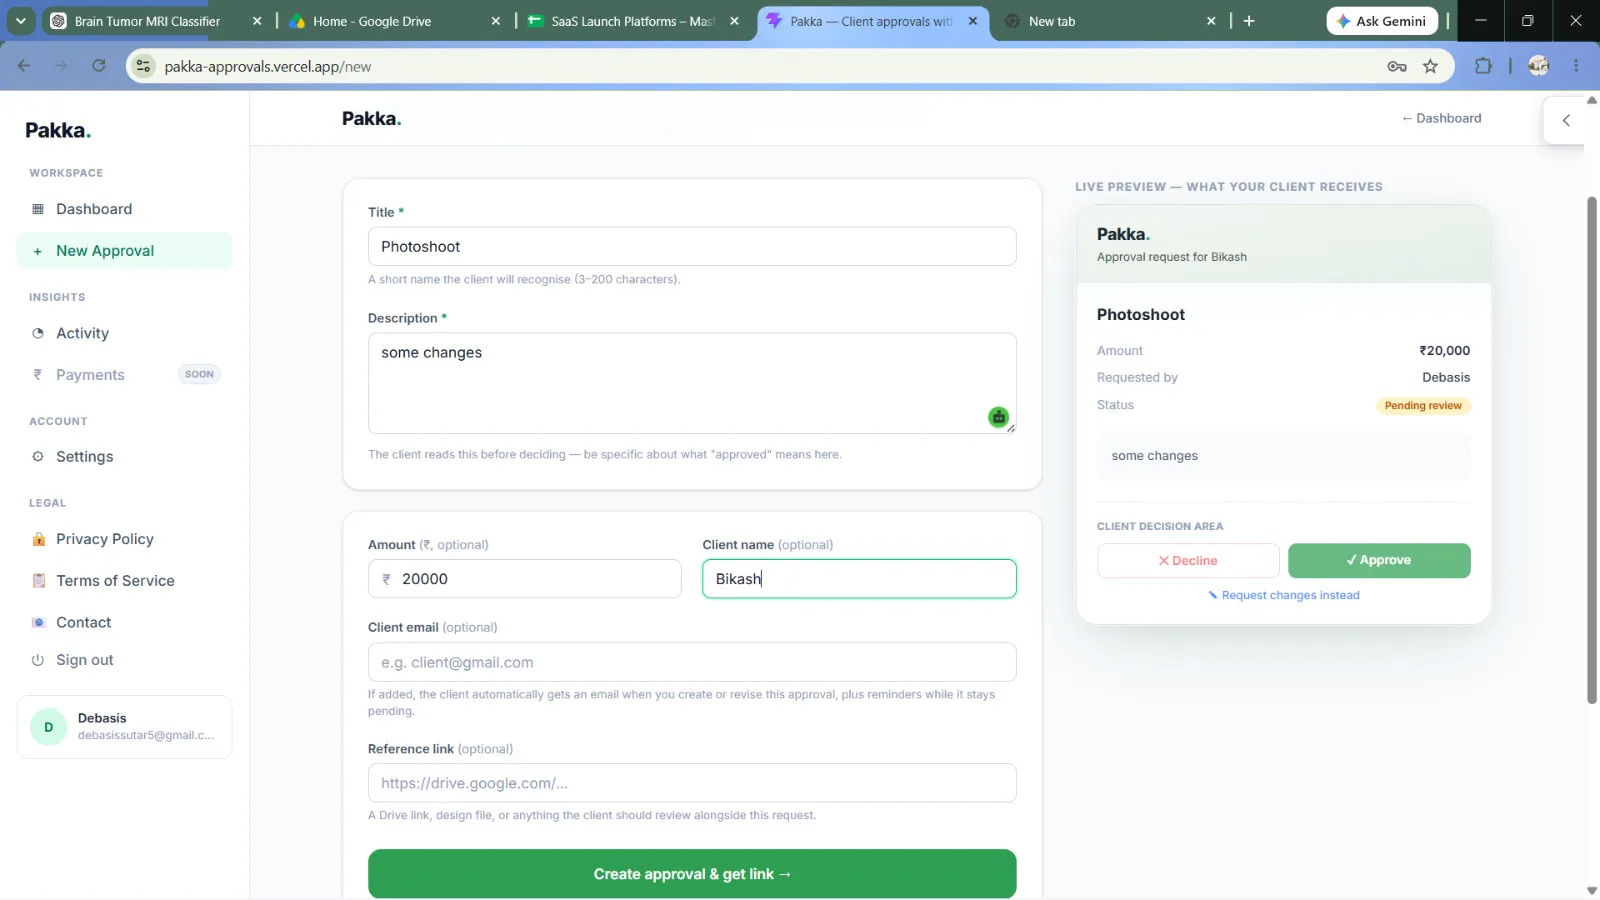Click the page vertical scrollbar
This screenshot has width=1600, height=900.
coord(1592,450)
